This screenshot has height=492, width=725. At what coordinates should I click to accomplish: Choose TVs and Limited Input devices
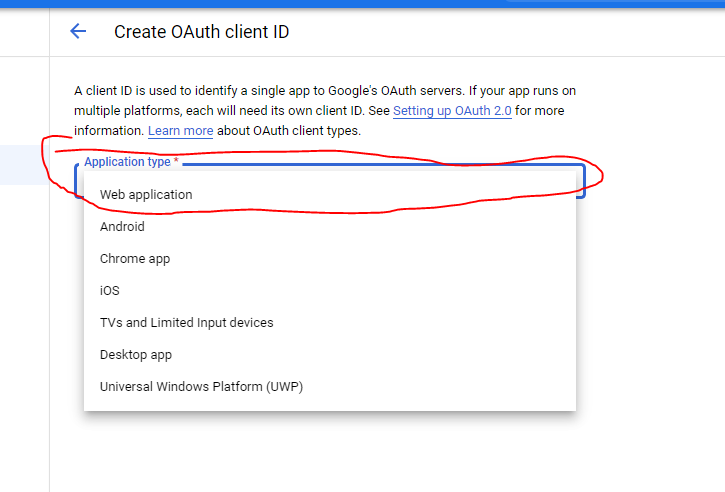[186, 322]
